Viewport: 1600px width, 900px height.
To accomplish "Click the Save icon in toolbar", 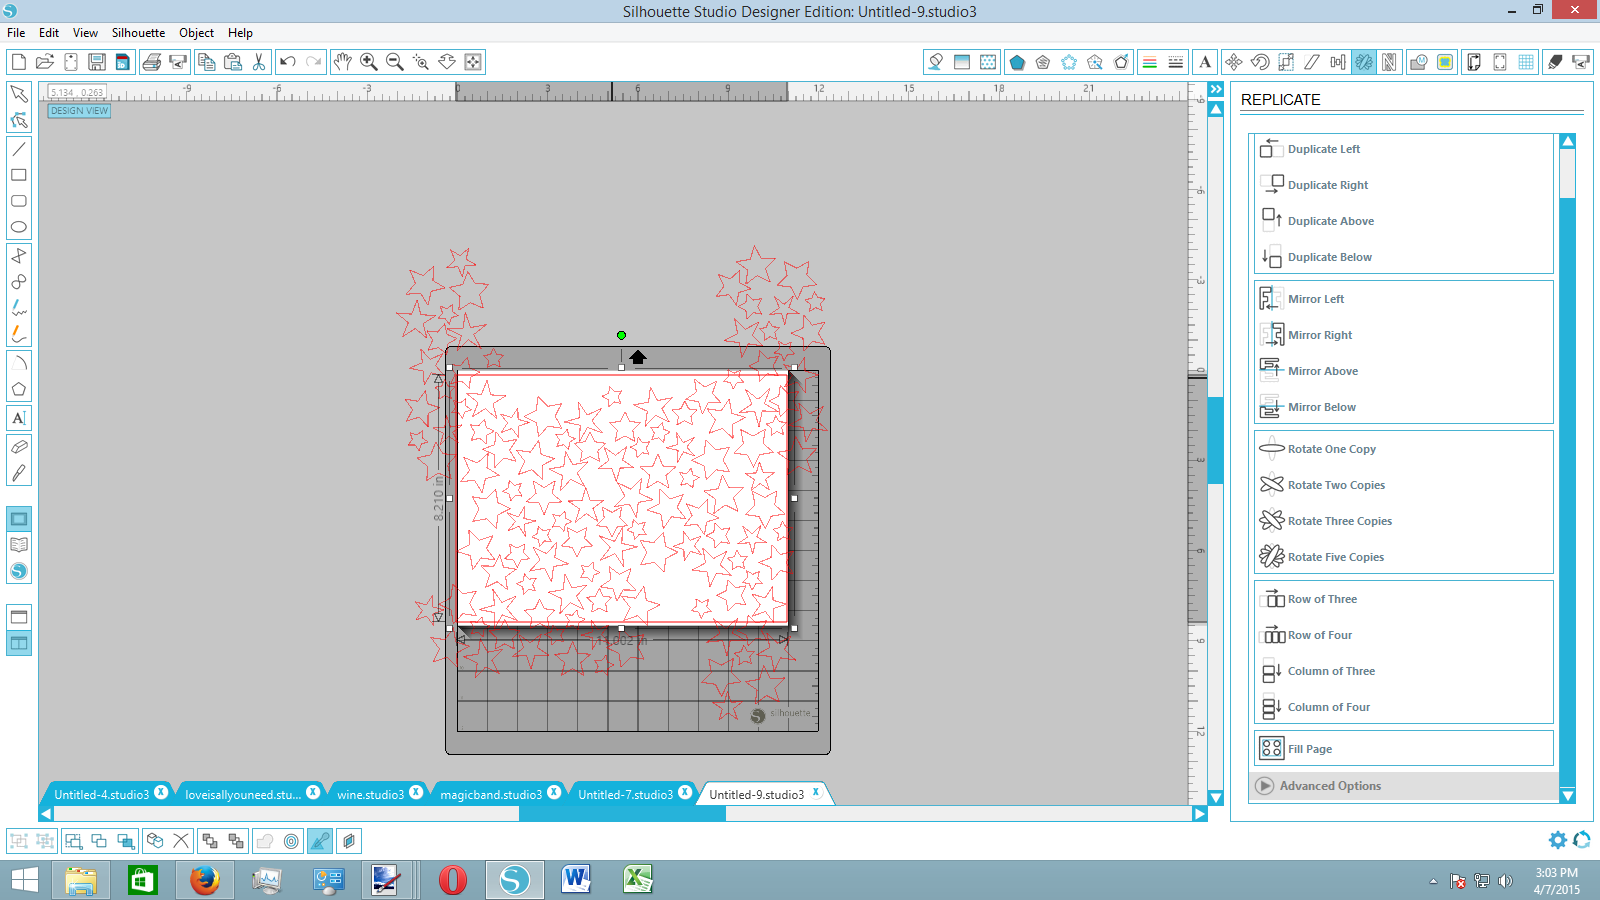I will [x=97, y=62].
